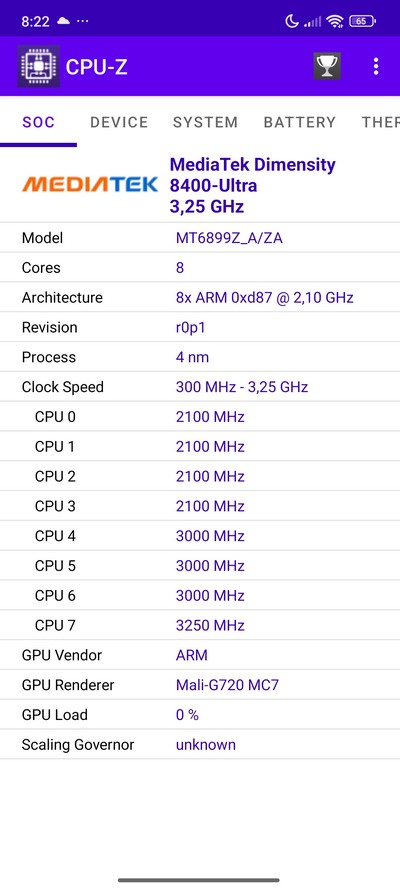
Task: Tap the GPU Renderer Mali-G720 MC7 row
Action: [x=200, y=685]
